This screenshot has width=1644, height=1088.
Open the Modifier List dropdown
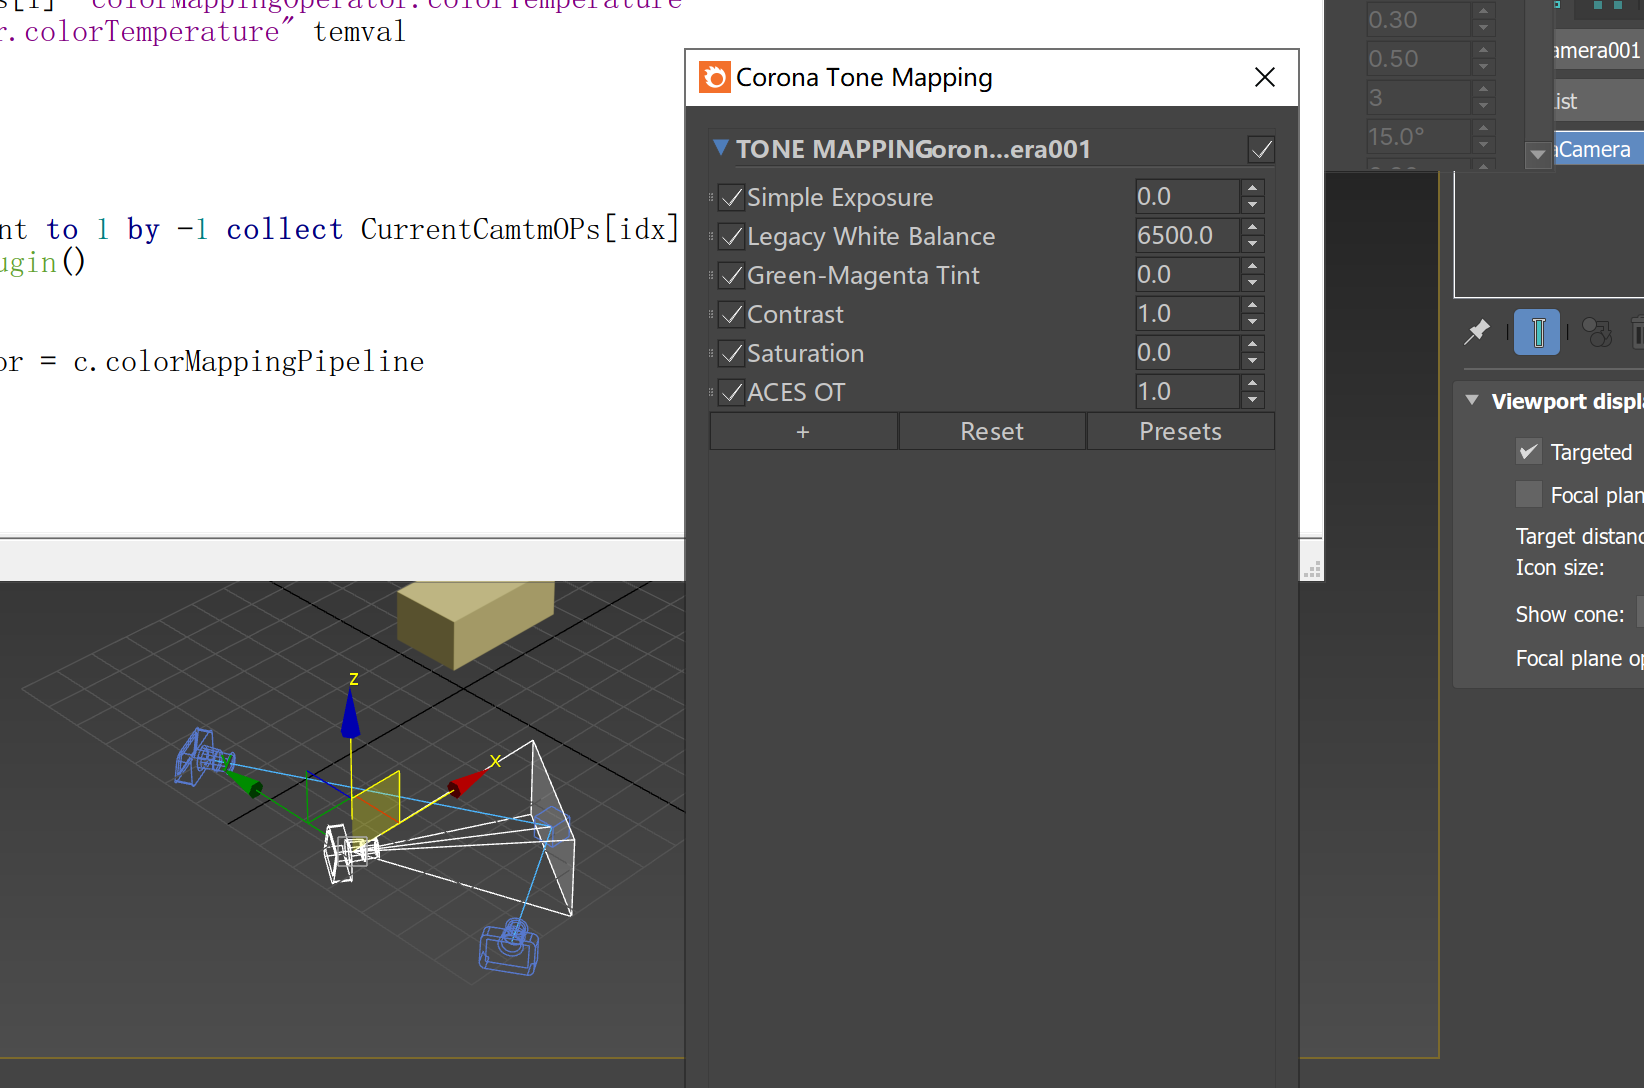point(1599,101)
